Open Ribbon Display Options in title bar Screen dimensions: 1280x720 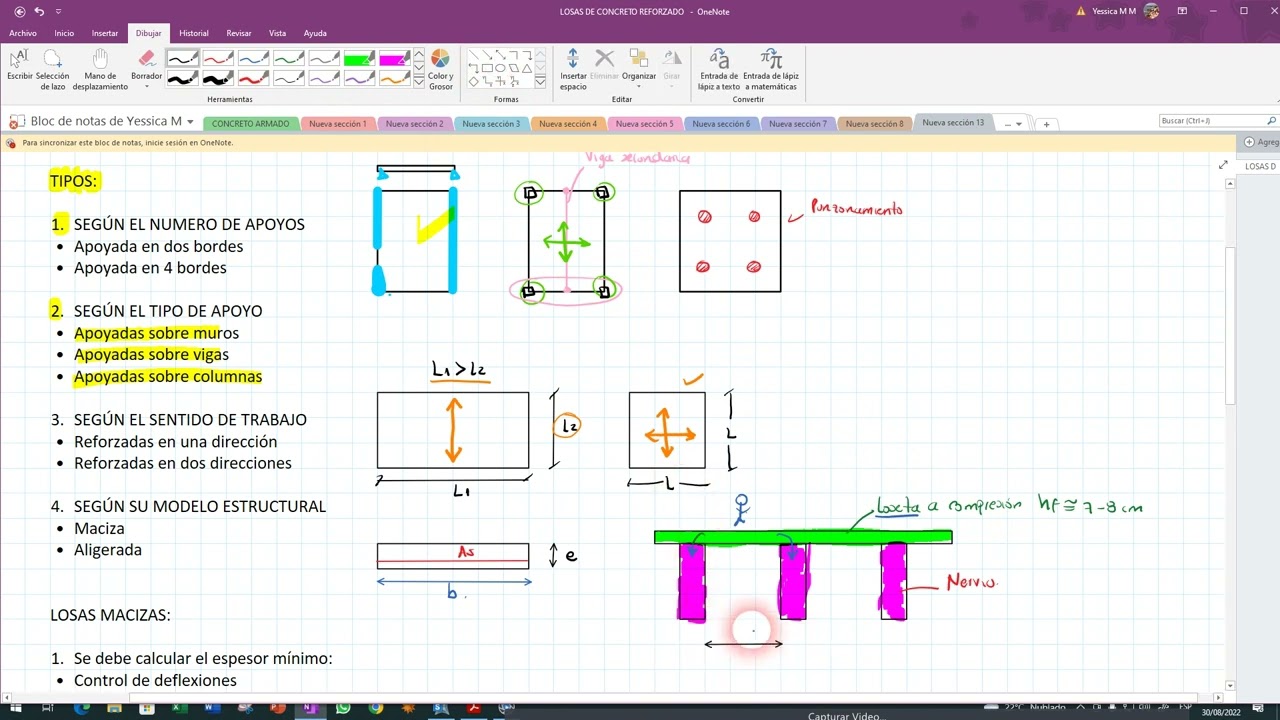pos(1183,11)
